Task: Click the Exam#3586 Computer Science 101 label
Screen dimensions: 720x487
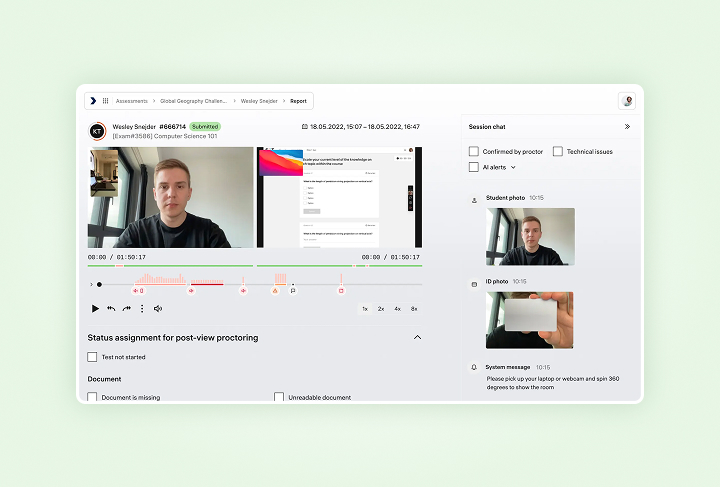Action: pyautogui.click(x=165, y=136)
